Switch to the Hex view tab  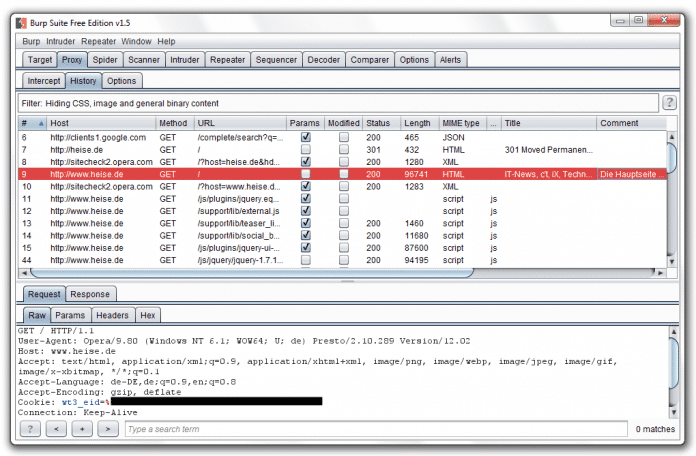coord(147,315)
